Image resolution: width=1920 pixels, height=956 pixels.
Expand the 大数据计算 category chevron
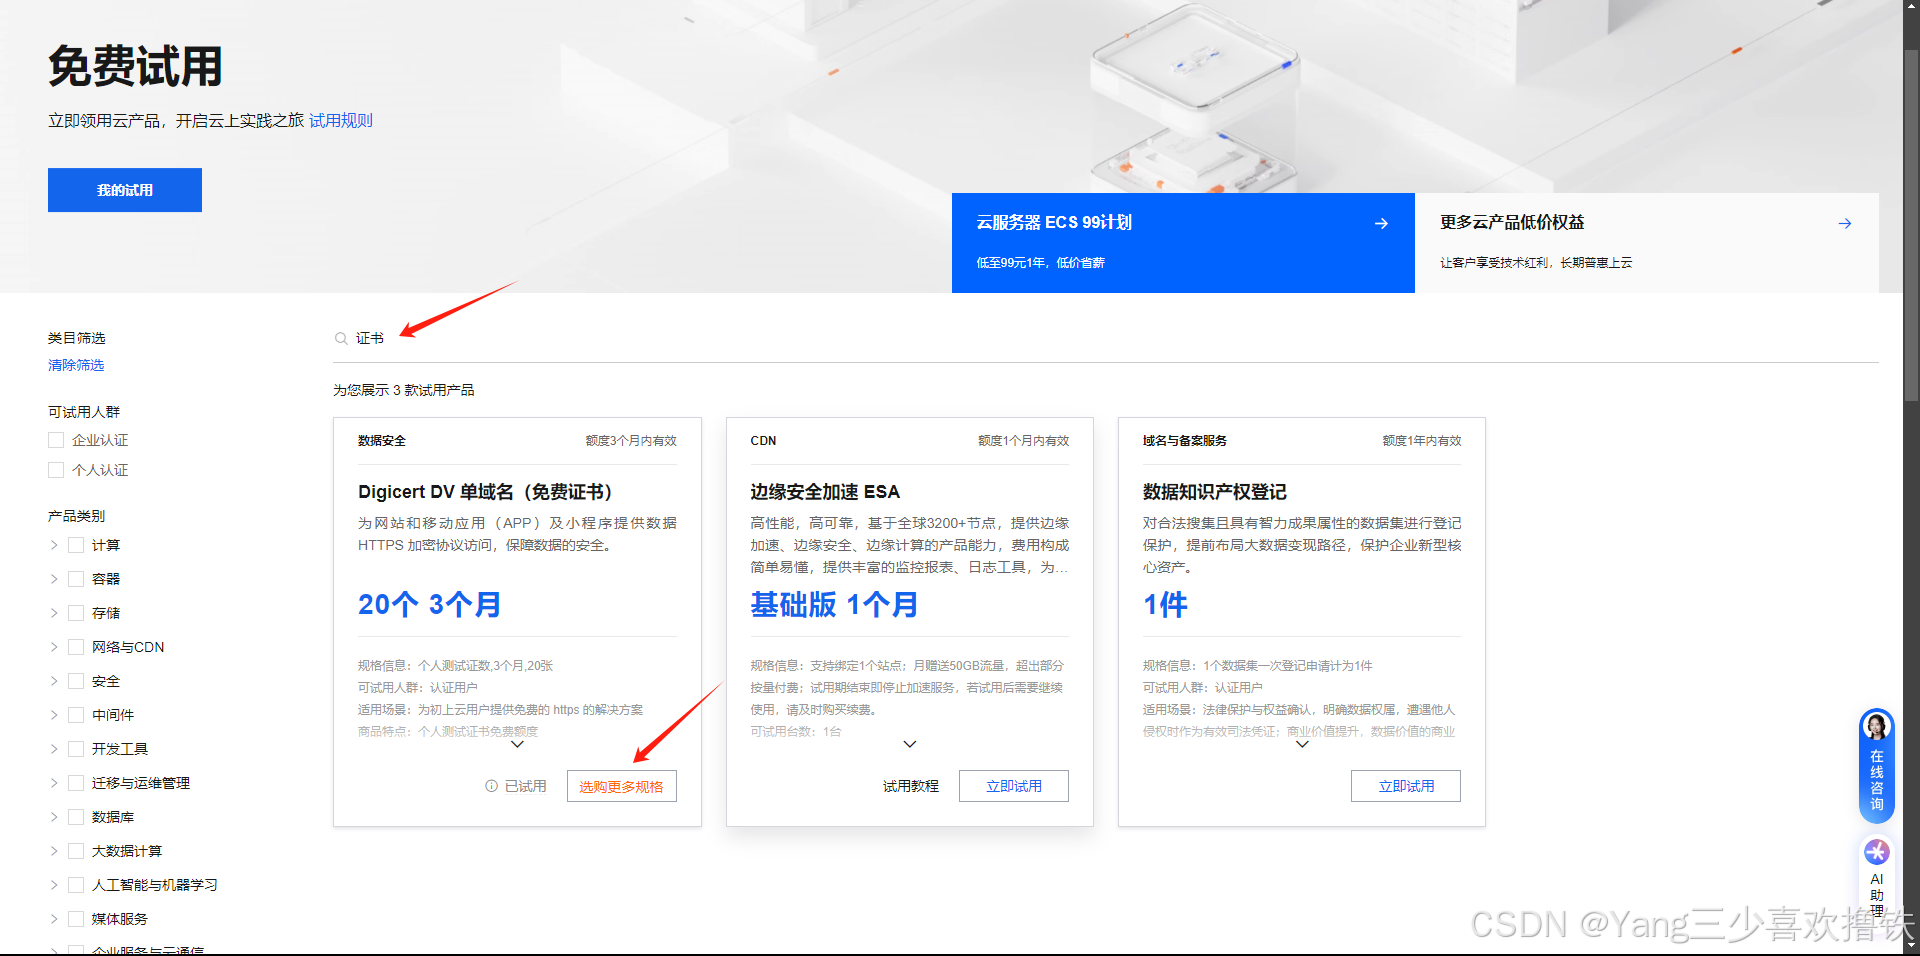[53, 851]
